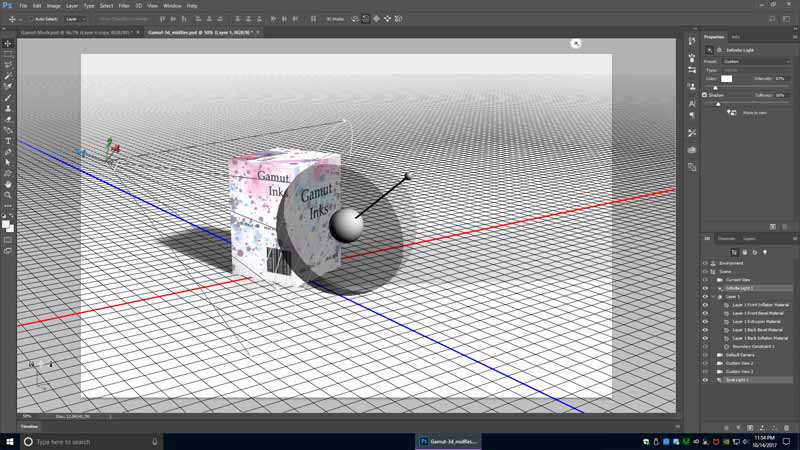Open the Window menu
This screenshot has width=800, height=450.
coord(172,6)
